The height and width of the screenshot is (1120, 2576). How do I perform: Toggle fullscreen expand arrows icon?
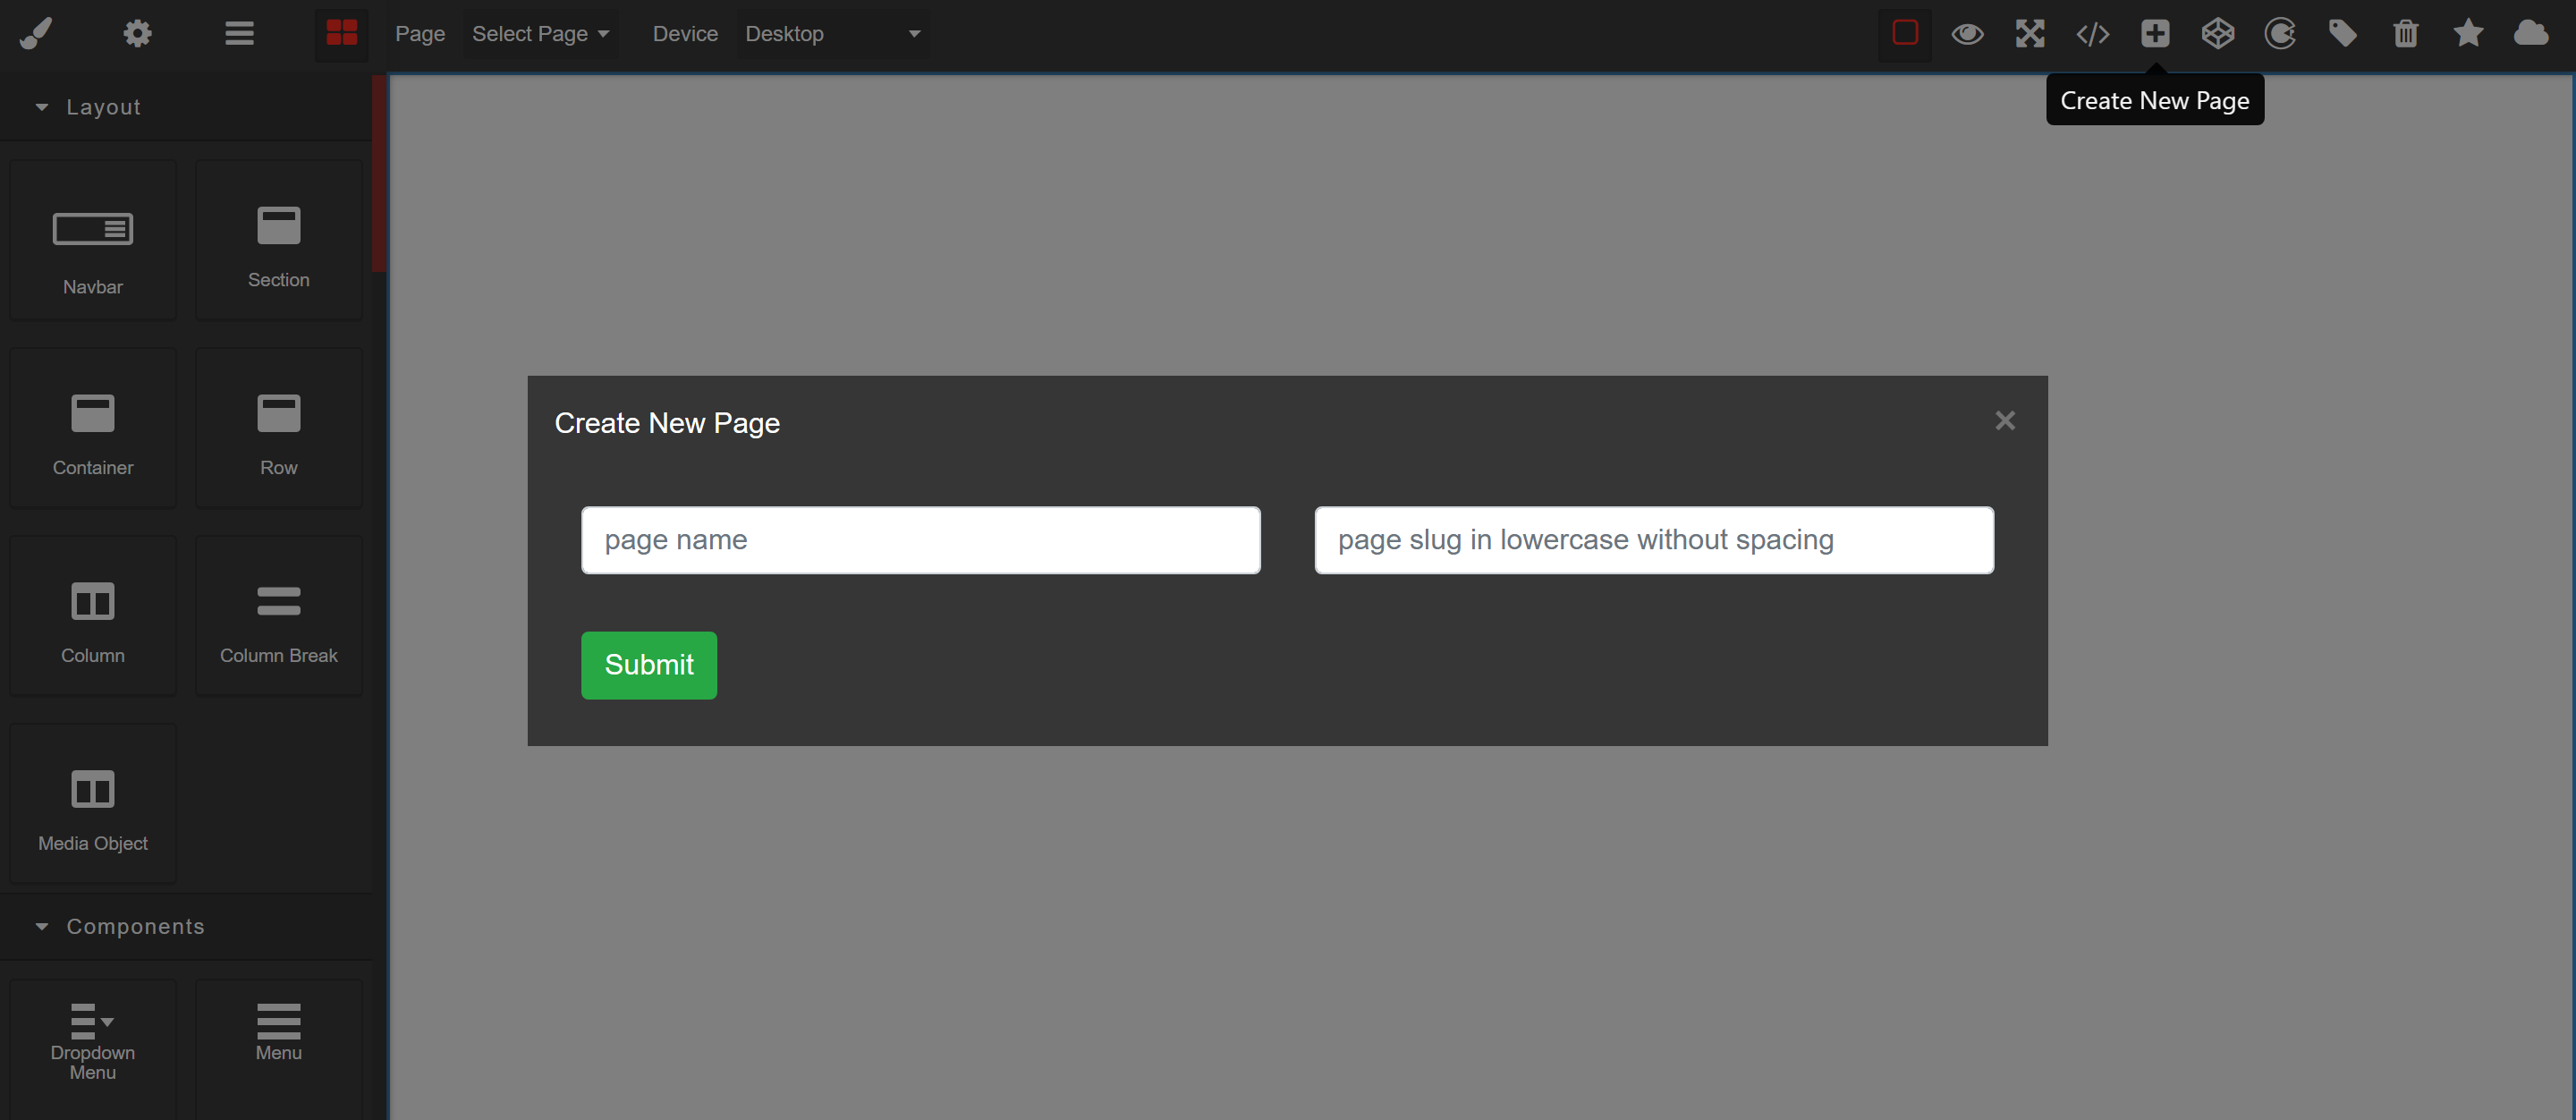click(x=2030, y=34)
